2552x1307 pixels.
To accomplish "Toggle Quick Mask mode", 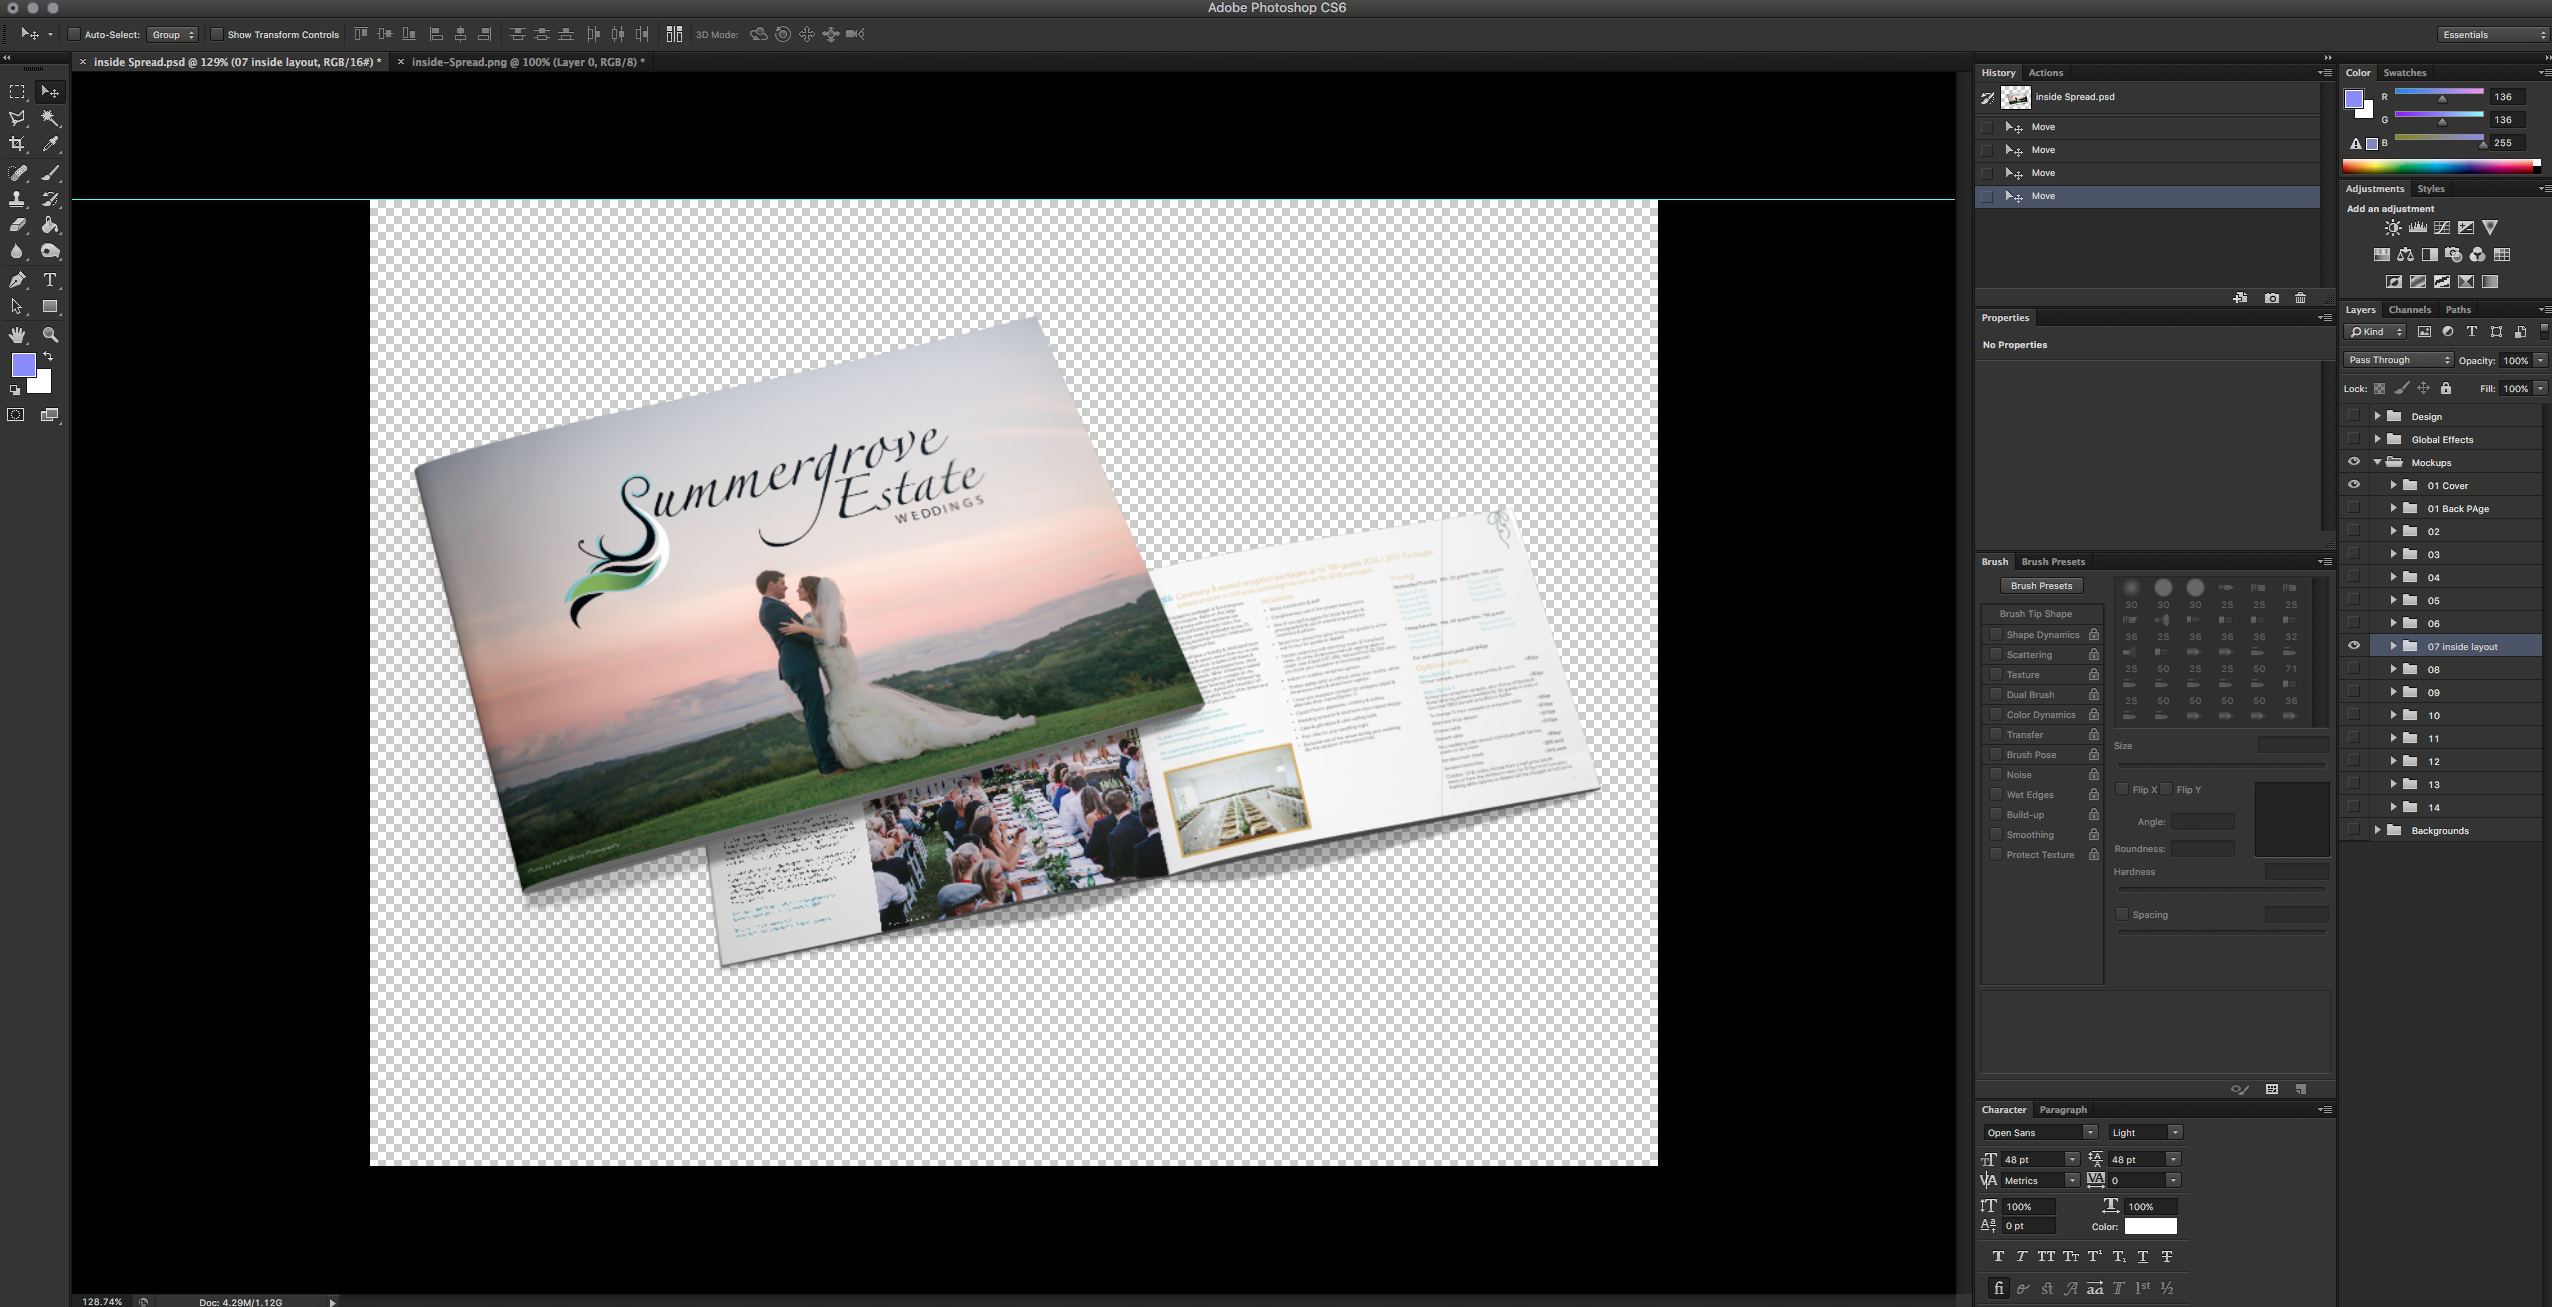I will [x=16, y=415].
